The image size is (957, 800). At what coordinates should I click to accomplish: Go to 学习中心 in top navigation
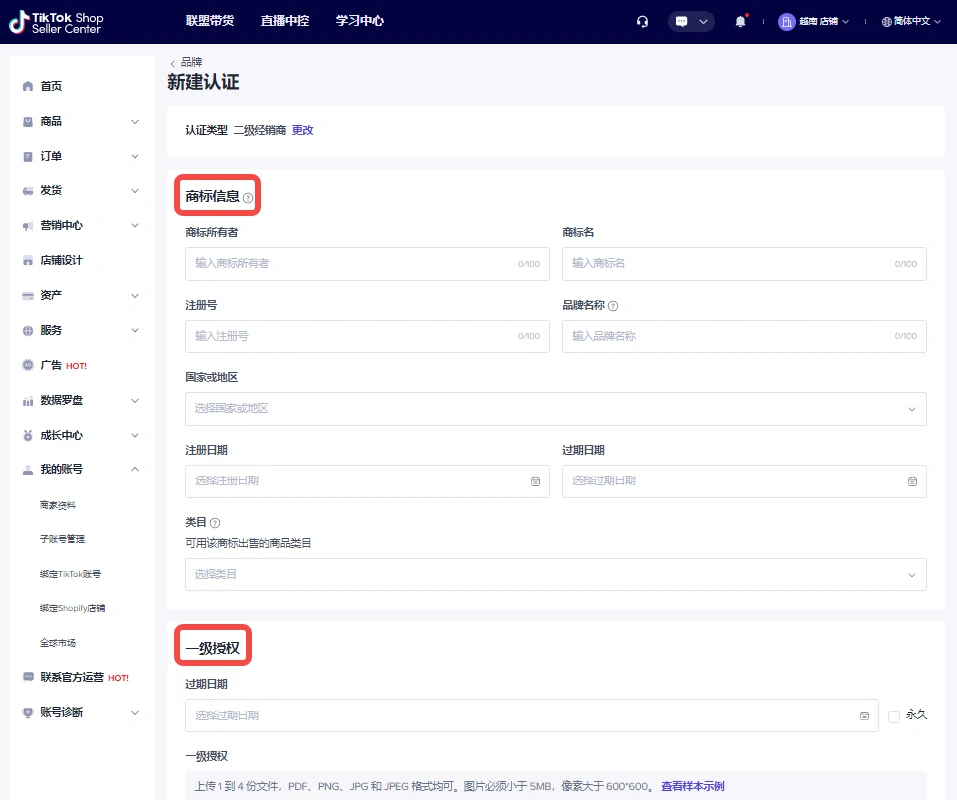(x=359, y=21)
